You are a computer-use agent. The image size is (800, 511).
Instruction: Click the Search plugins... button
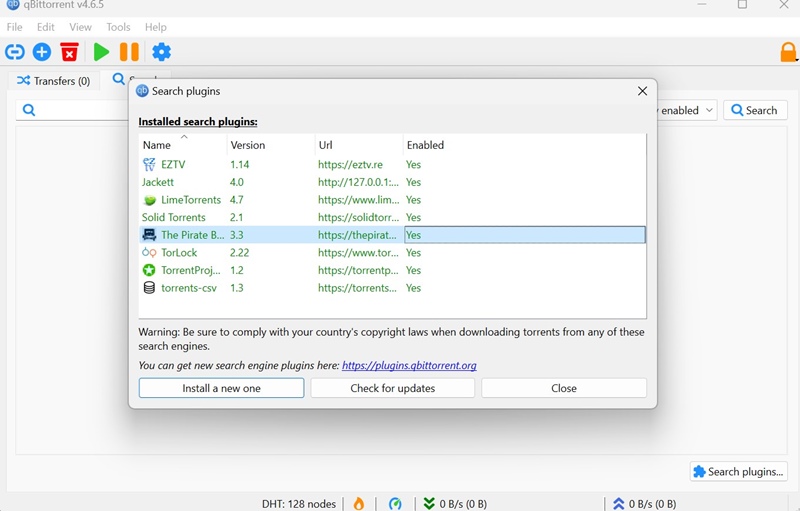point(738,472)
